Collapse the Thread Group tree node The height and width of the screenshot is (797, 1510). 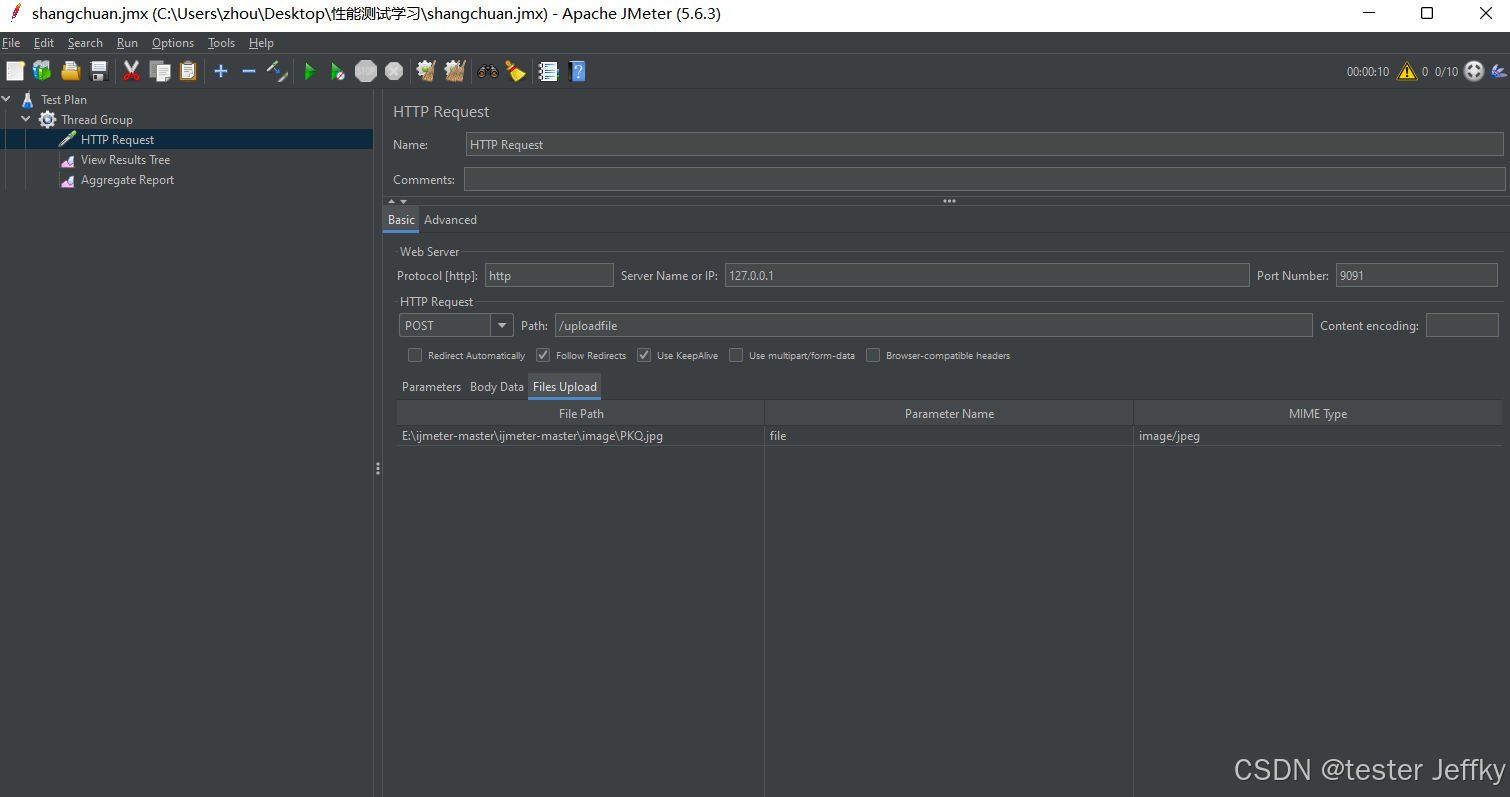click(x=26, y=119)
